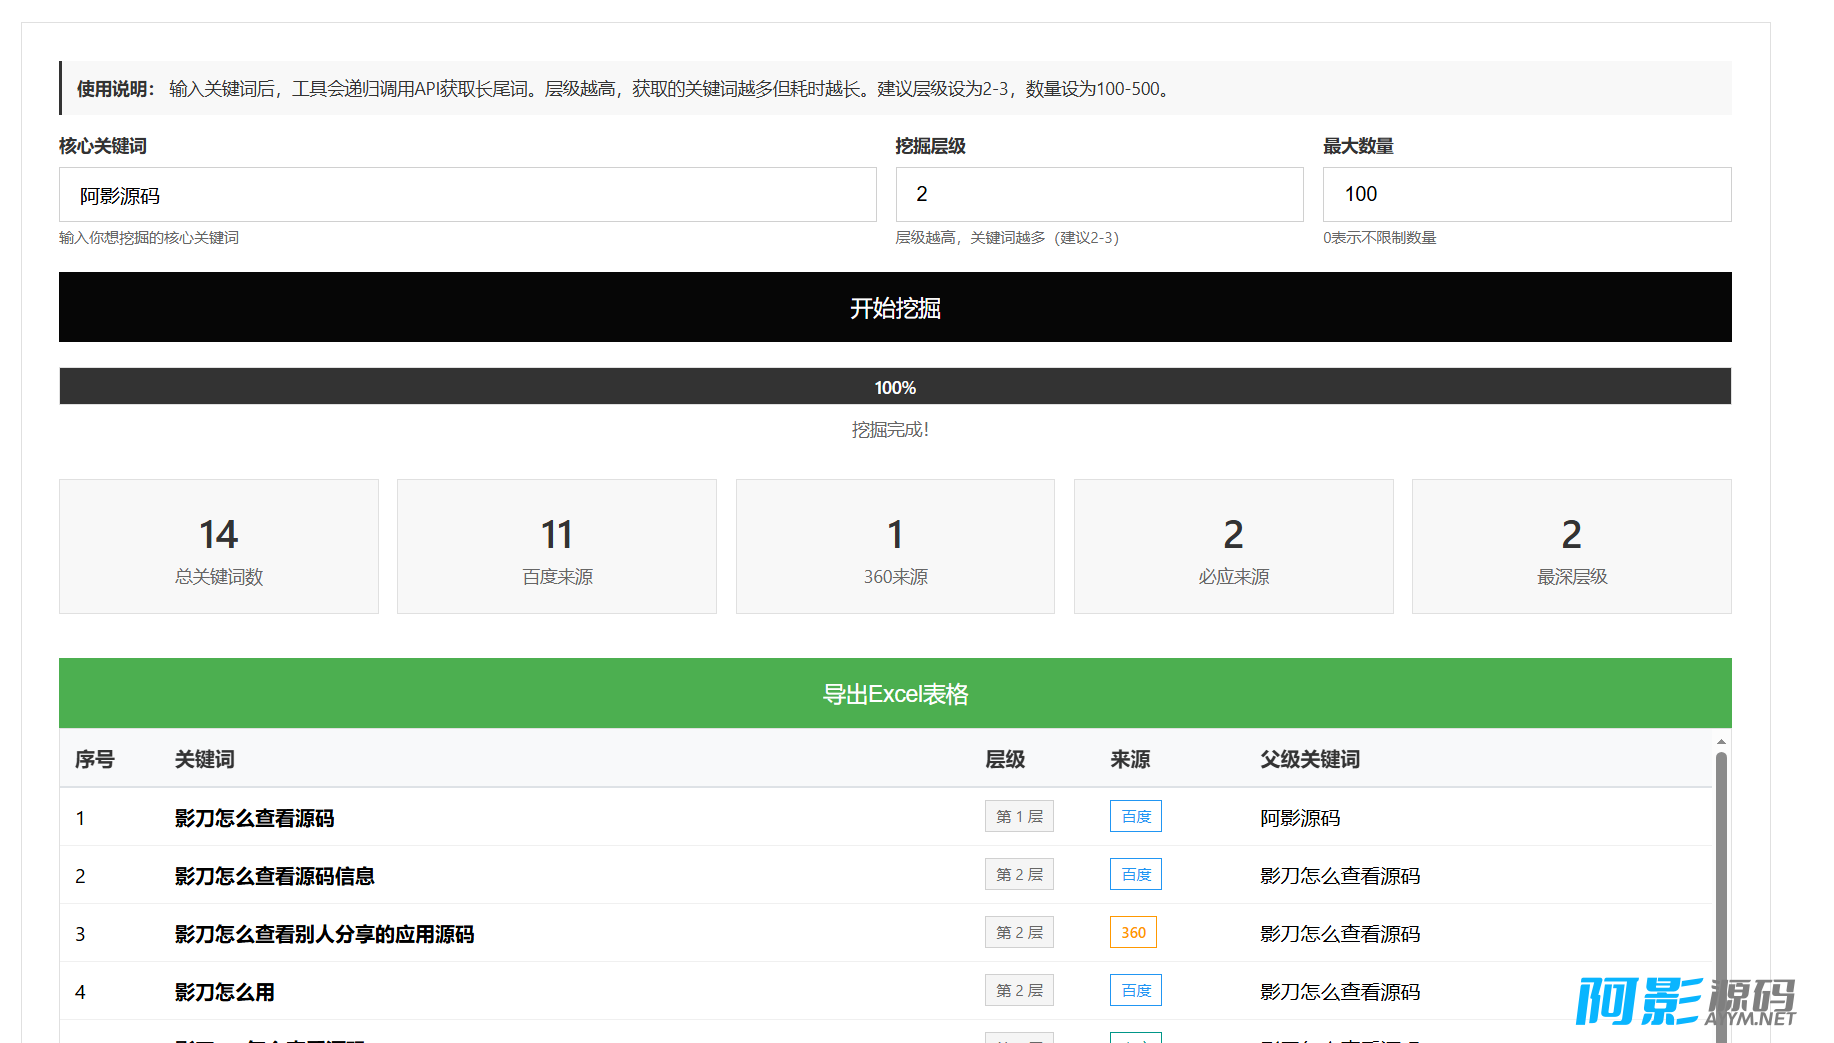The image size is (1834, 1043).
Task: Click the 阿影源码 watermark logo
Action: pyautogui.click(x=1685, y=1001)
